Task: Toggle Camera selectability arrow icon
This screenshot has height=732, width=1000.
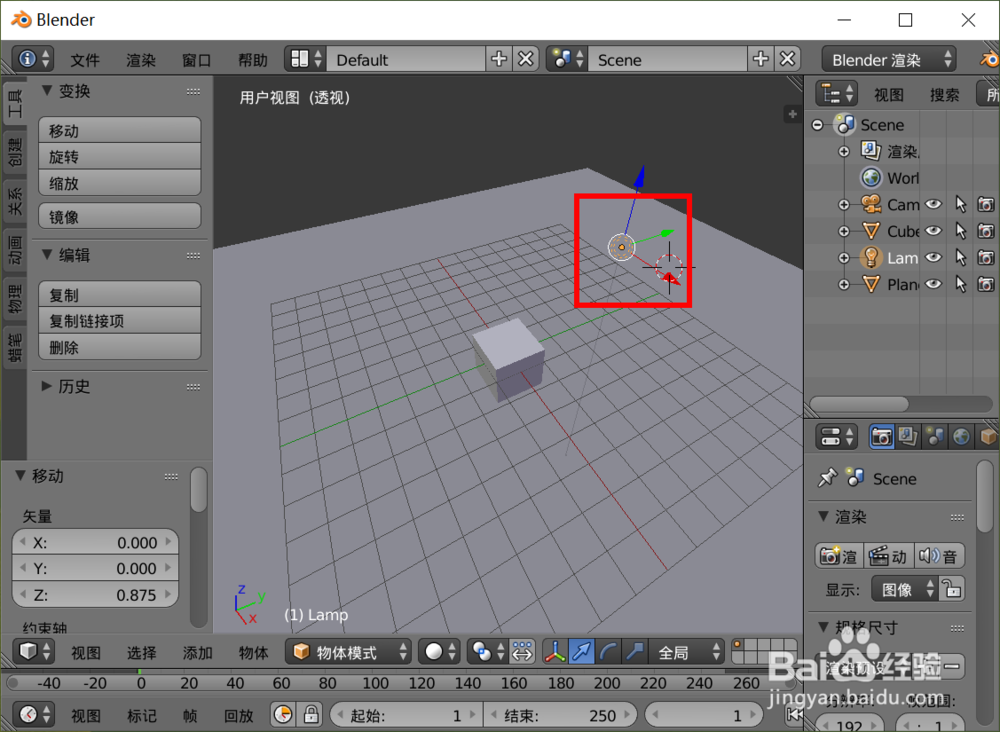Action: click(960, 204)
